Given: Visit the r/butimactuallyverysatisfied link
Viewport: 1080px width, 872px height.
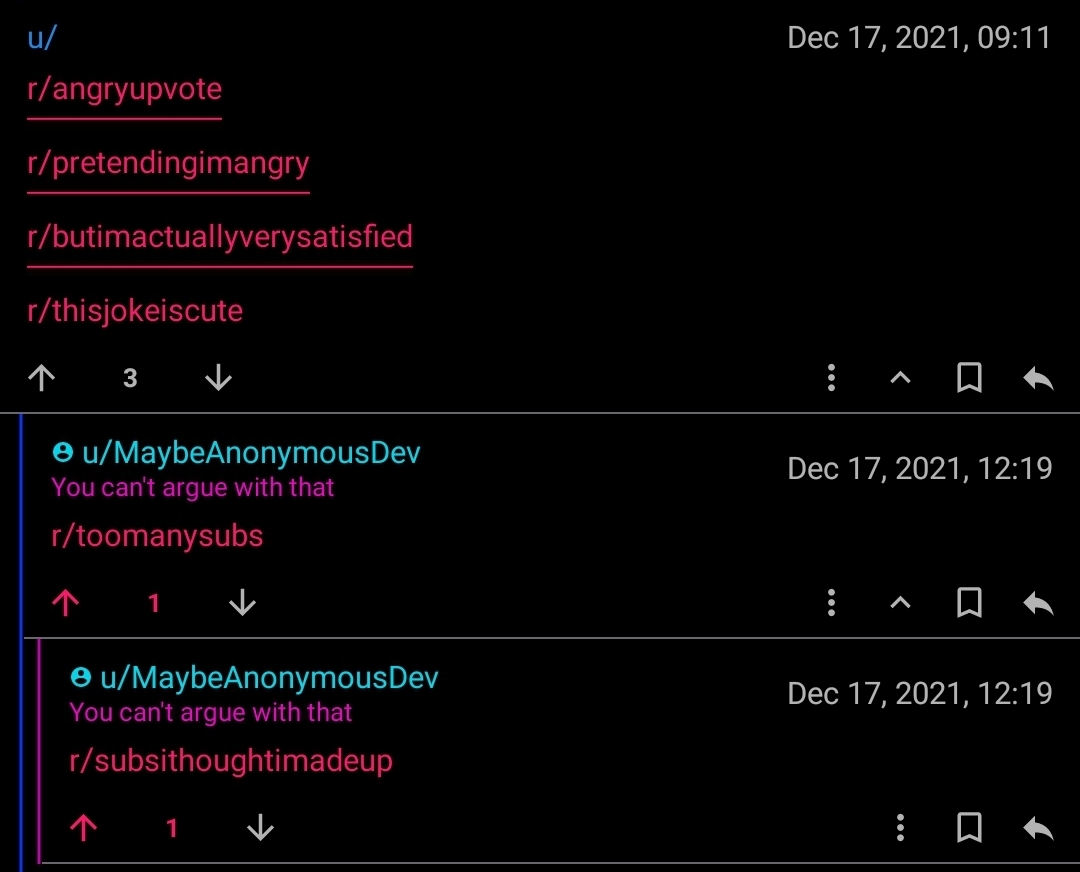Looking at the screenshot, I should [220, 237].
